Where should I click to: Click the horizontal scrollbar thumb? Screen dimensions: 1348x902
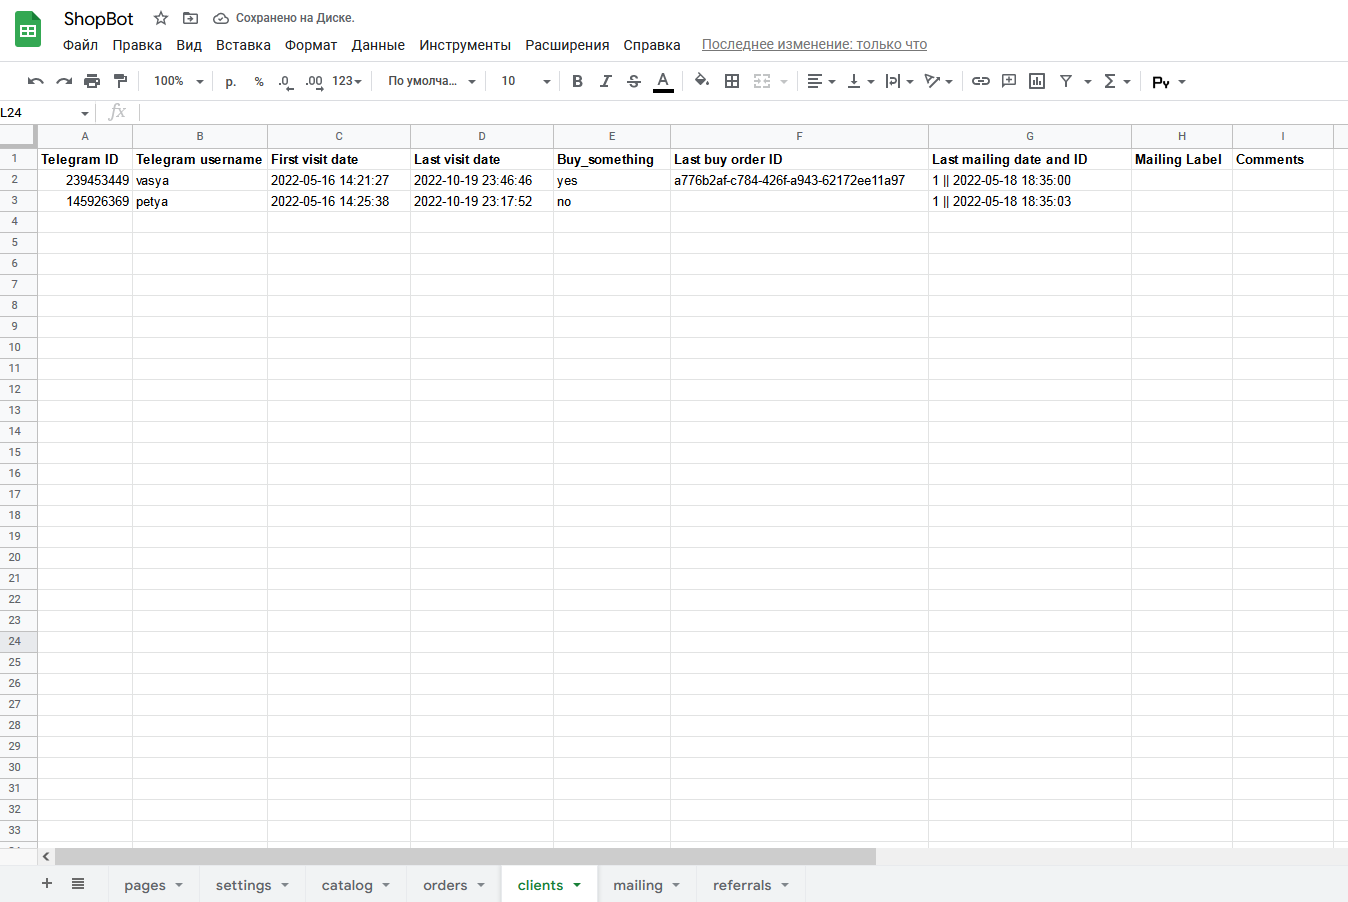(x=465, y=857)
